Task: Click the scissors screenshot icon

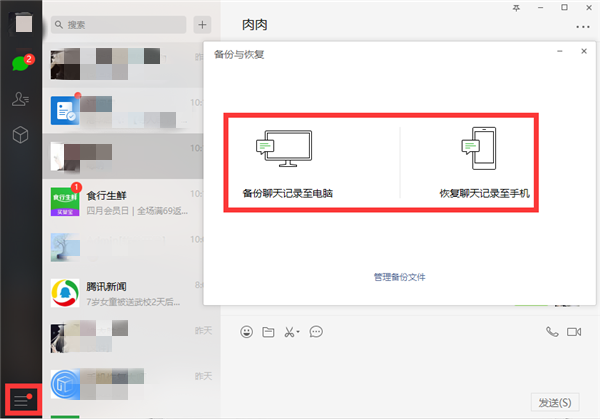Action: 288,331
